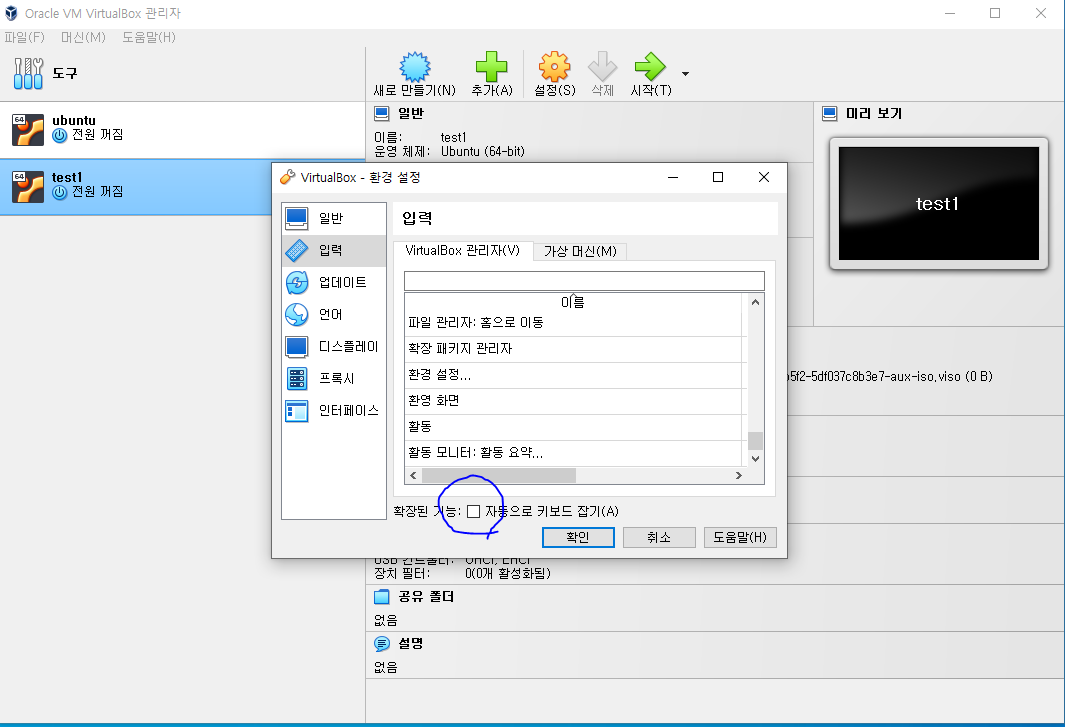The height and width of the screenshot is (727, 1065).
Task: Click the vertical scrollbar thumb in shortcut list
Action: point(755,441)
